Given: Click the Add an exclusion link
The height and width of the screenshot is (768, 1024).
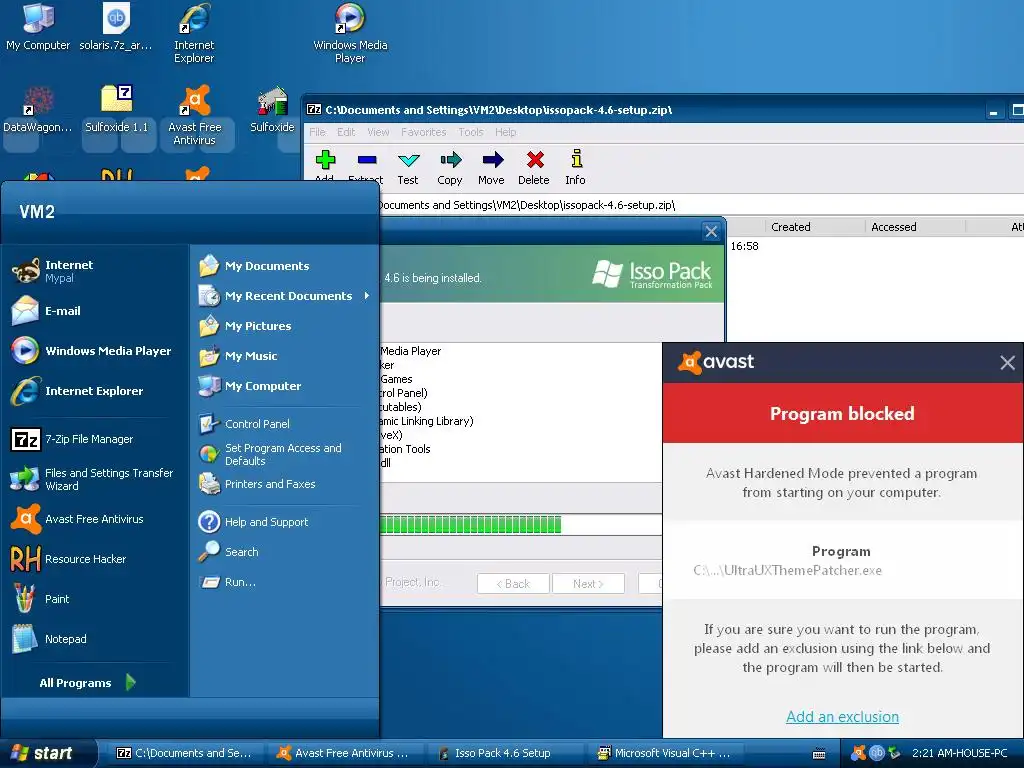Looking at the screenshot, I should pyautogui.click(x=842, y=716).
